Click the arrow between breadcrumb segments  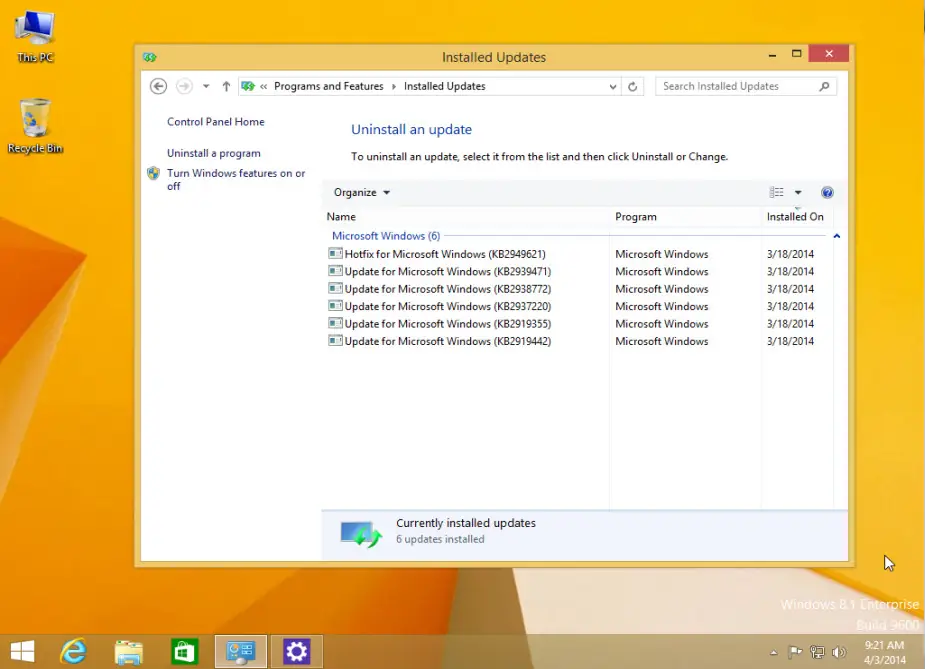[394, 87]
